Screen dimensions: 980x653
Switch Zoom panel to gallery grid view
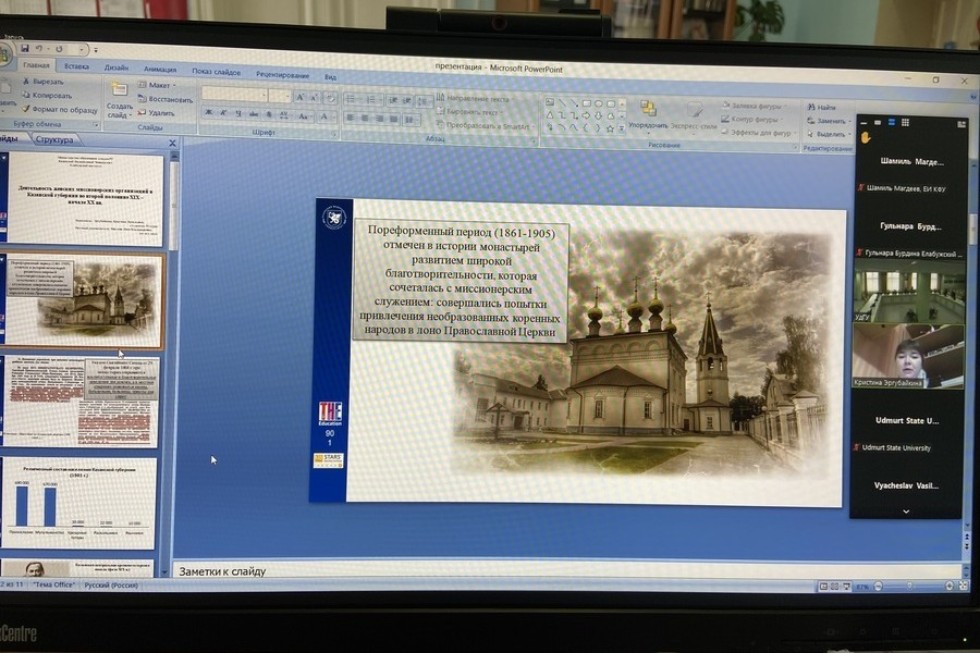(905, 122)
